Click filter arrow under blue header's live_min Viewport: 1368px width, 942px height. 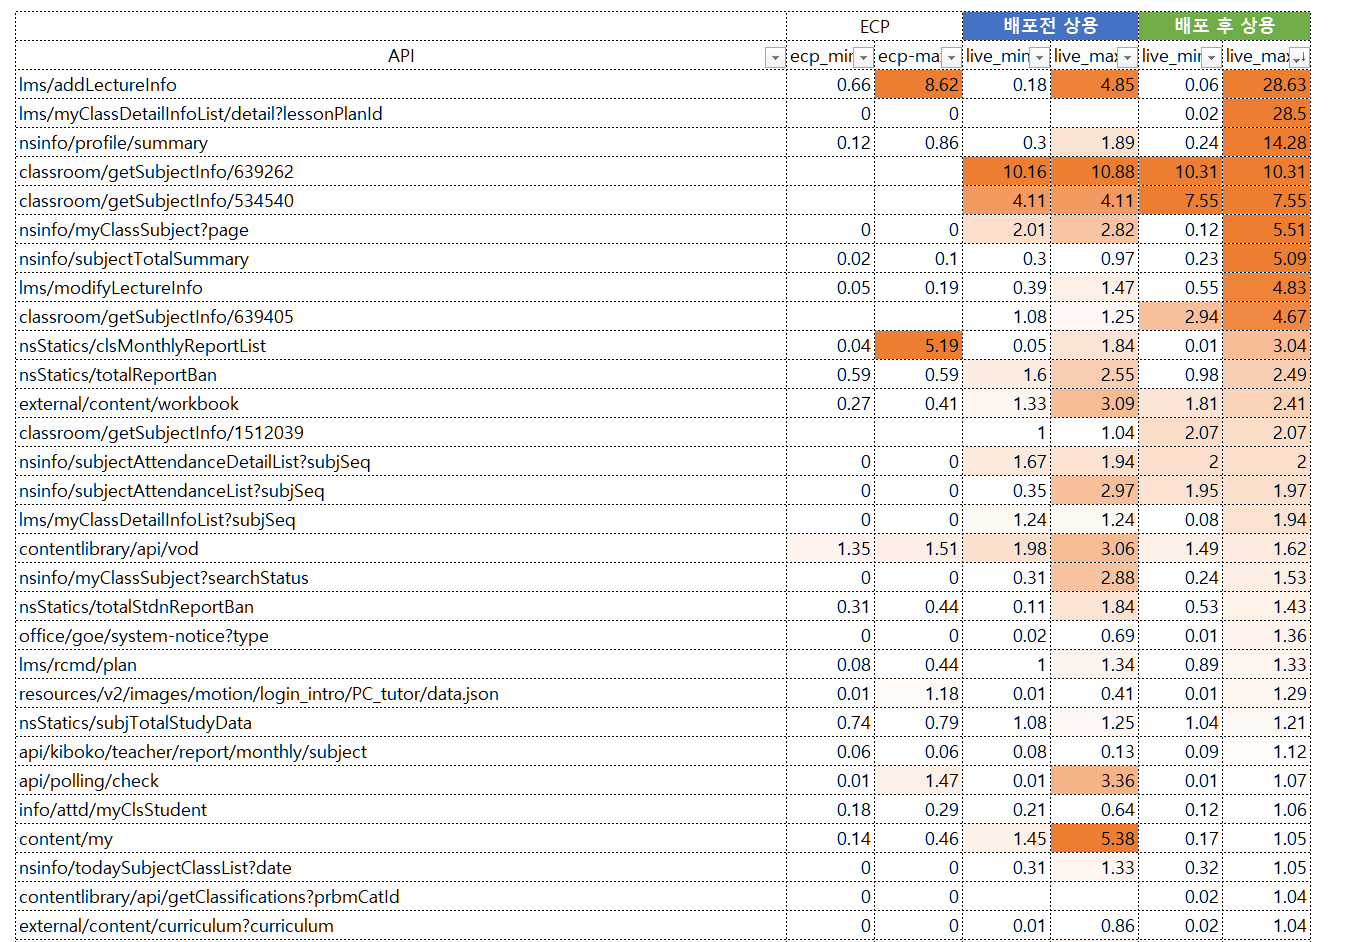pyautogui.click(x=1039, y=58)
